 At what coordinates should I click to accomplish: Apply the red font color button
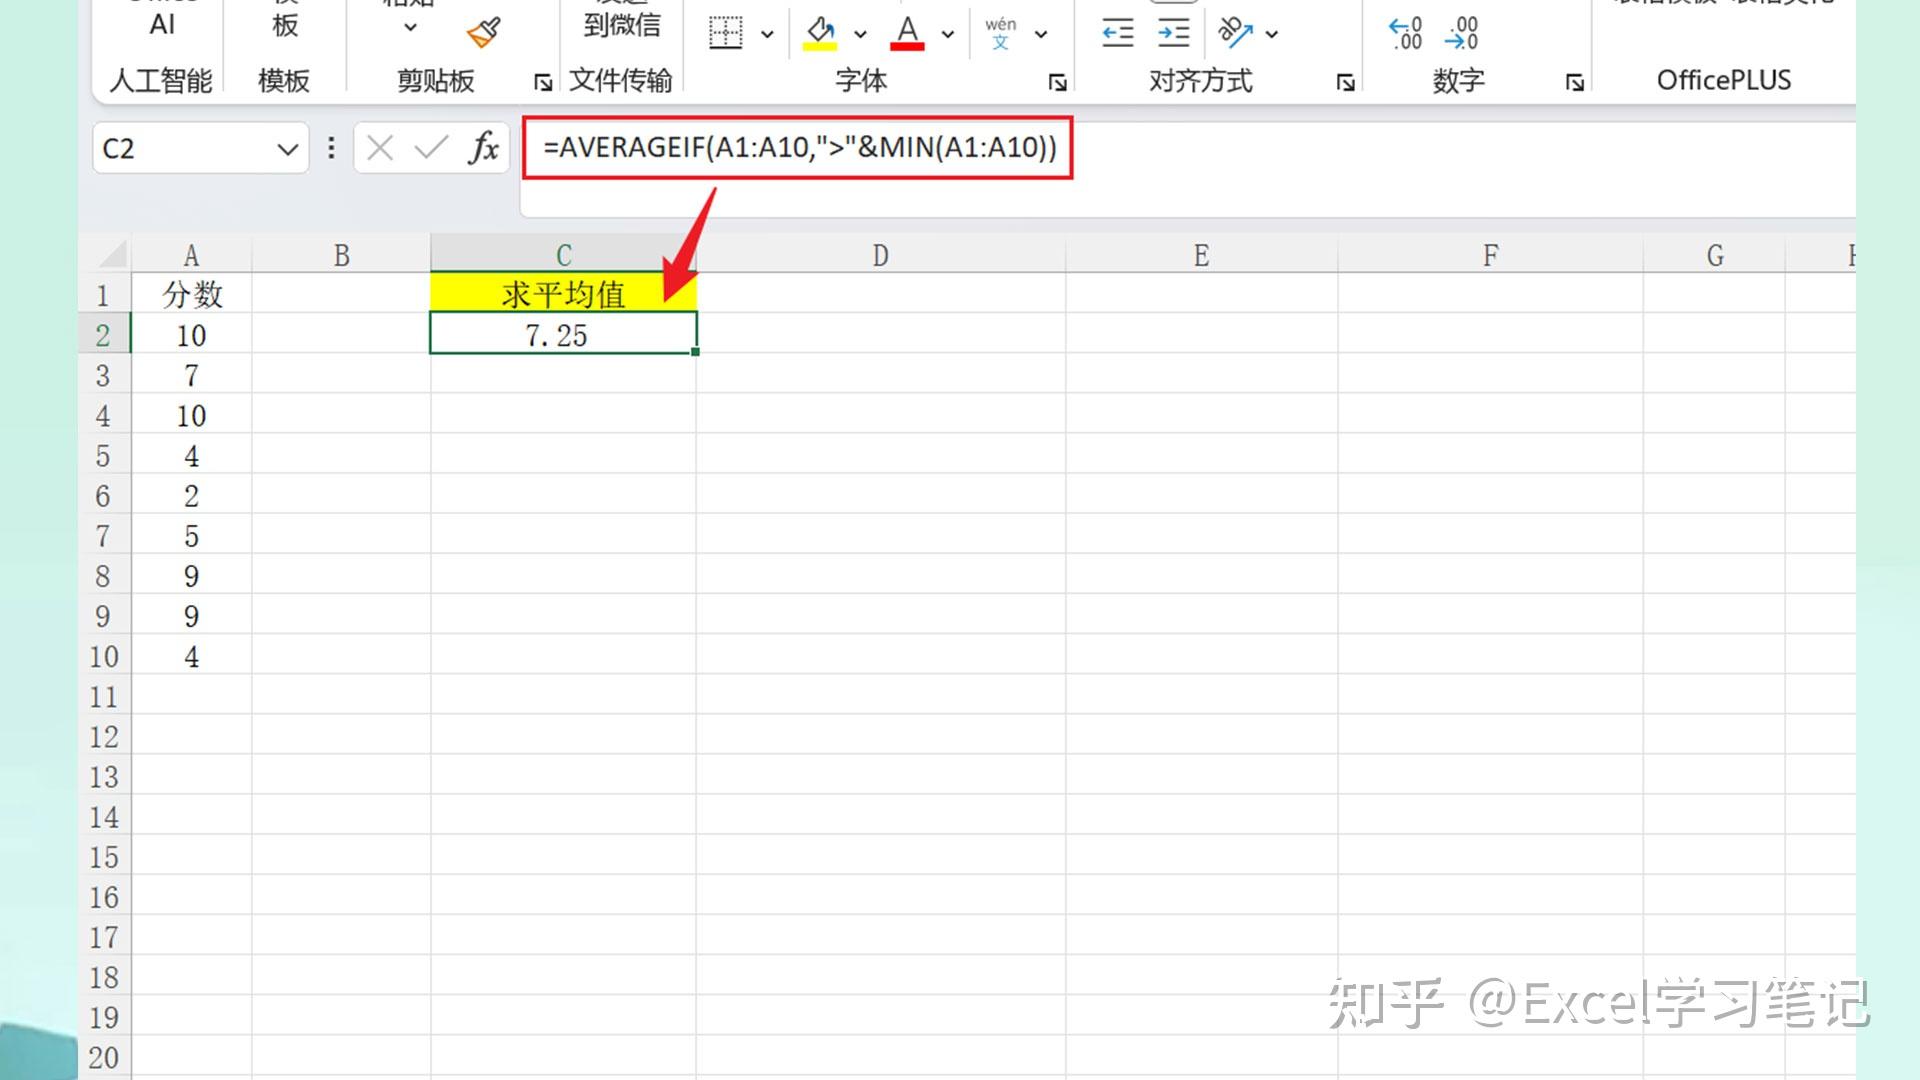pos(907,33)
